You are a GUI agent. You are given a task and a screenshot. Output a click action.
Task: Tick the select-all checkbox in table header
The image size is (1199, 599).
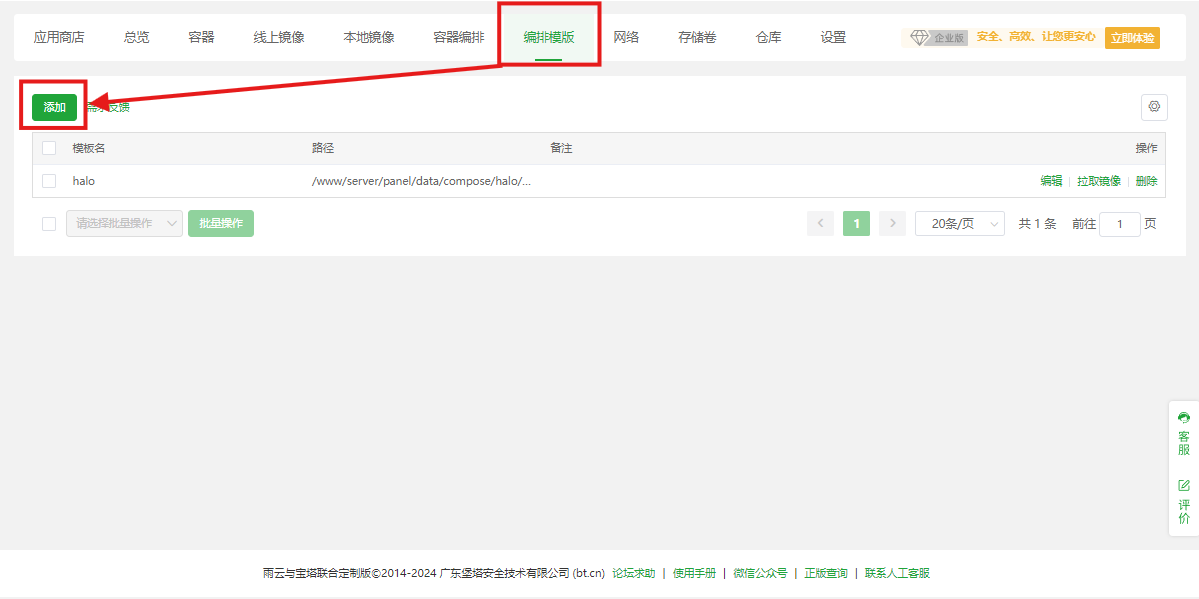49,148
